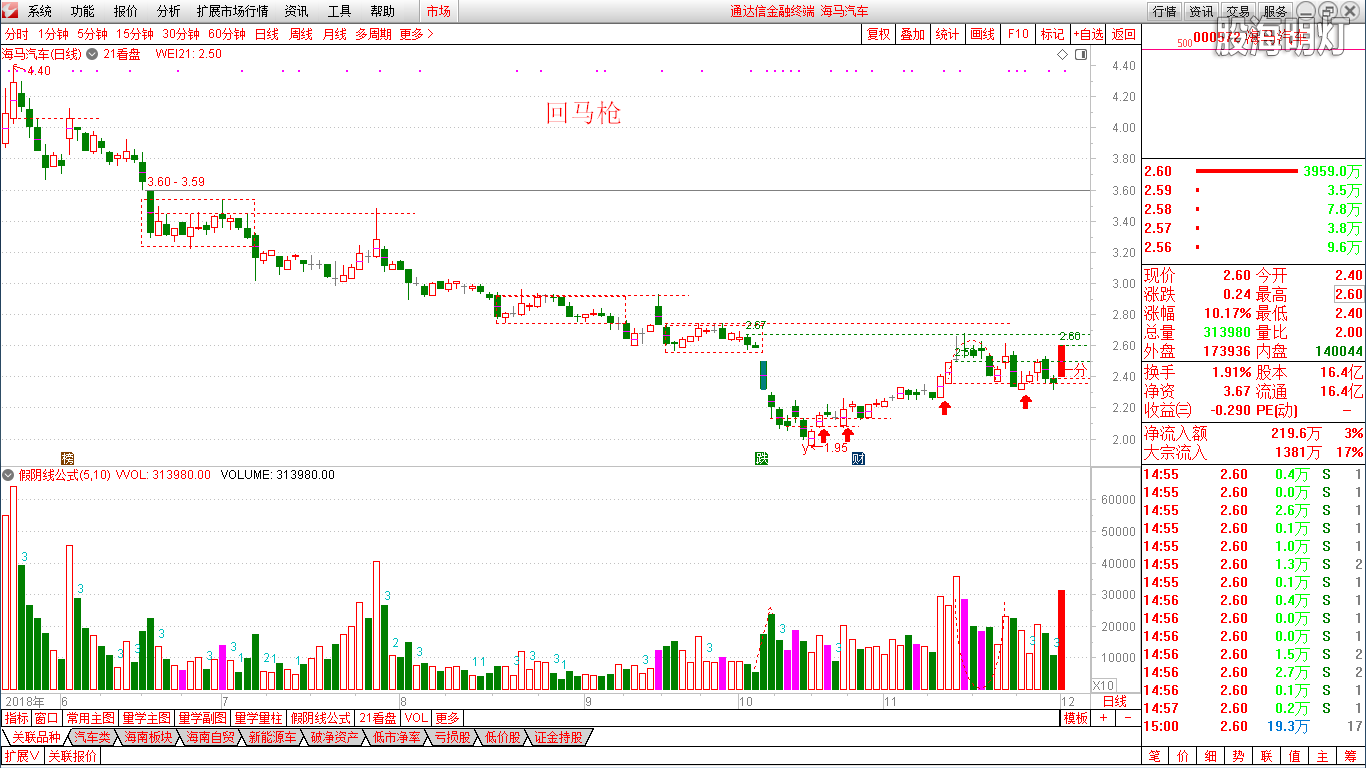Image resolution: width=1366 pixels, height=768 pixels.
Task: Click the 财 marker below the candlesticks
Action: point(858,458)
